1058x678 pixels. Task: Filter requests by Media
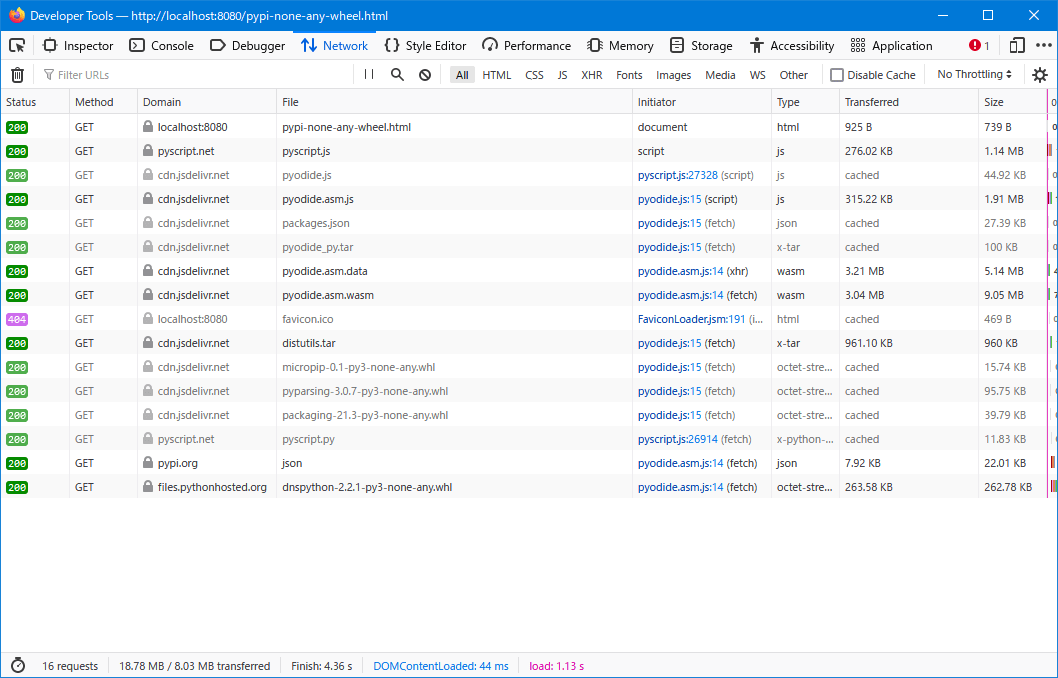720,75
